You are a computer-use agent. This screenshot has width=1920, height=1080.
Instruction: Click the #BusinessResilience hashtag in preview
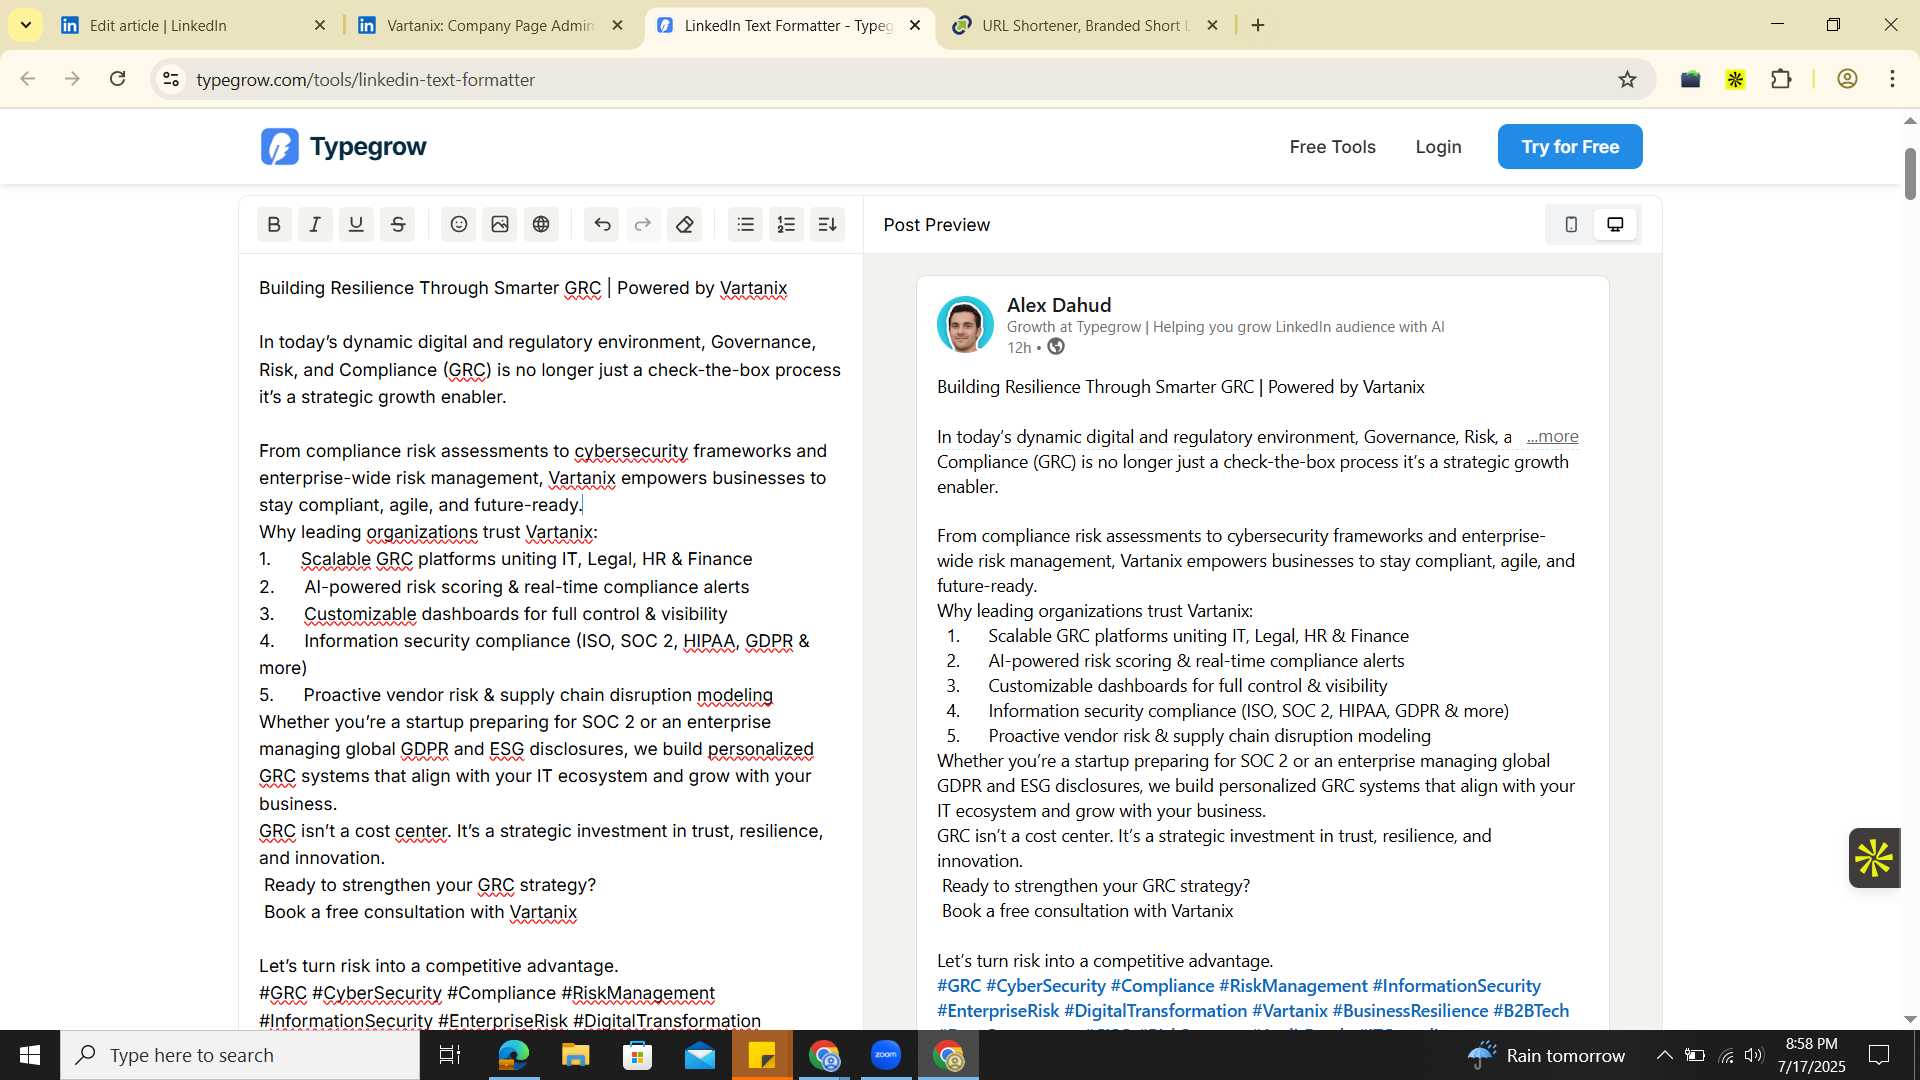[1410, 1011]
